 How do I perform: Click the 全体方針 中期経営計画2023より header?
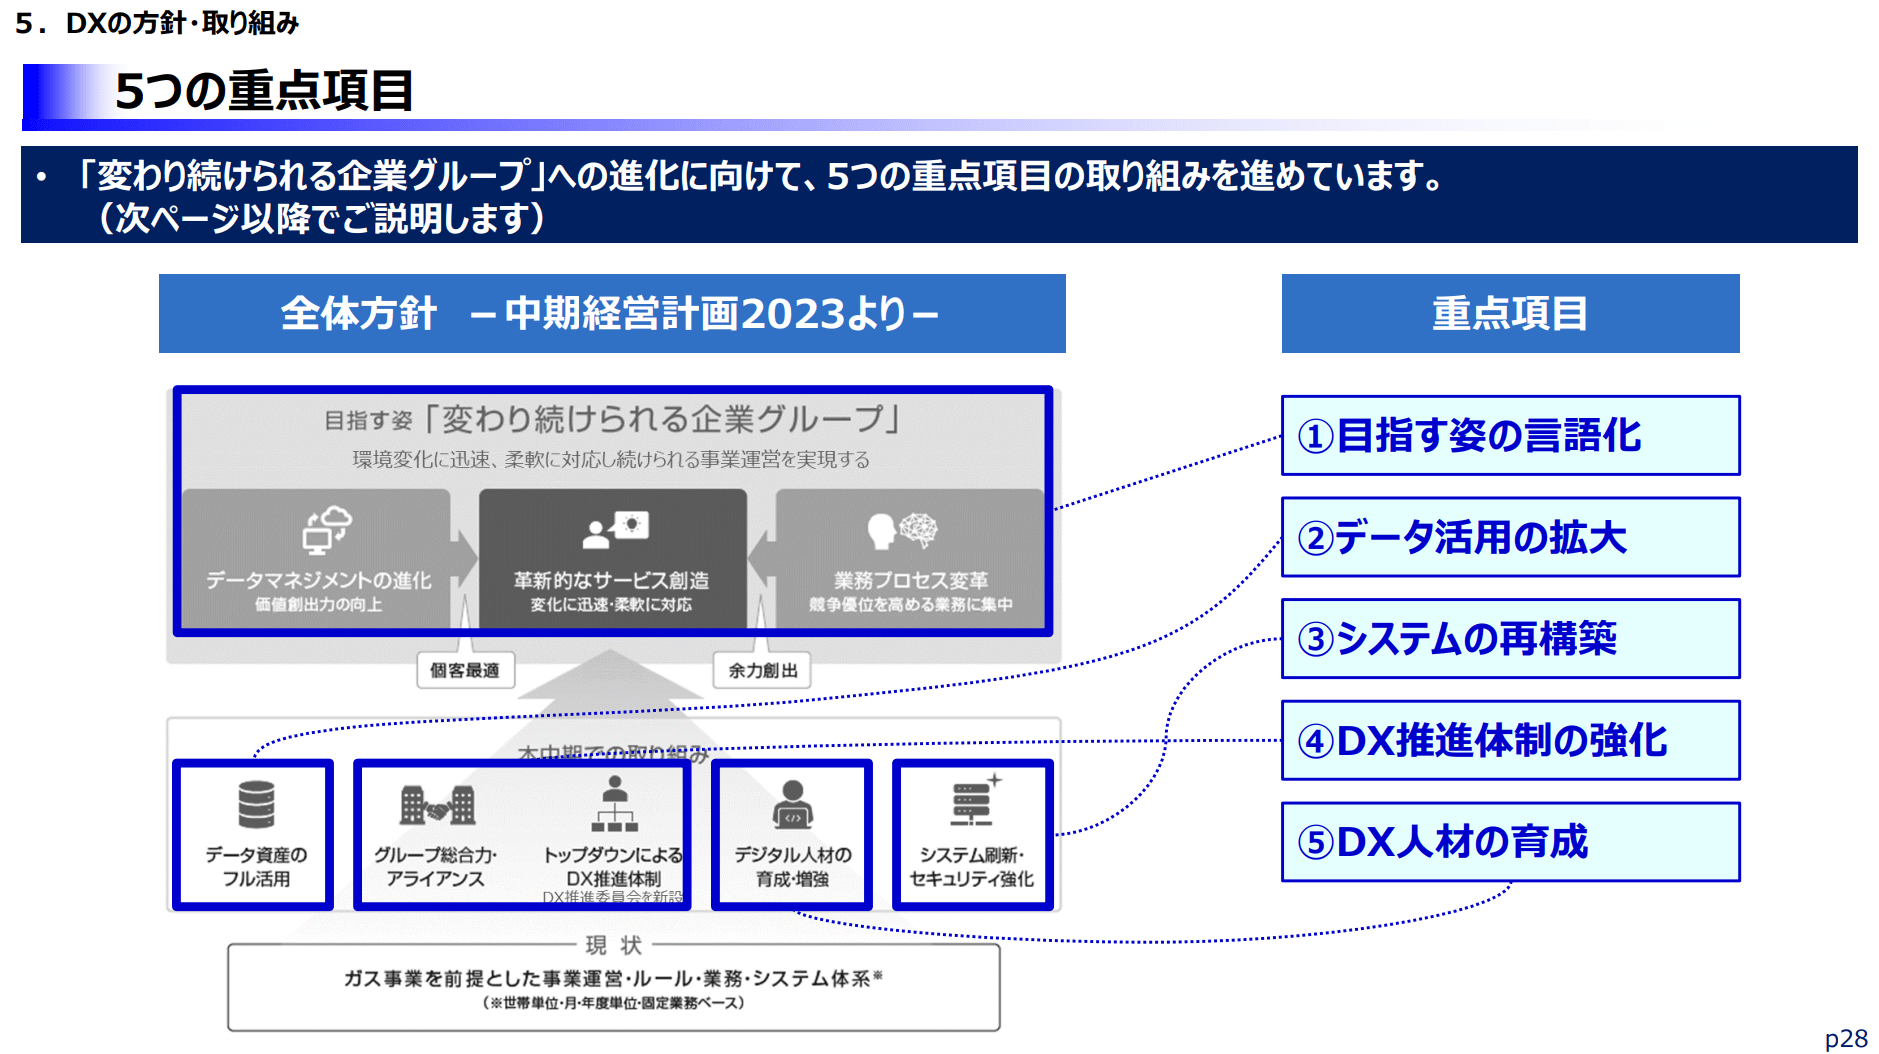[611, 314]
